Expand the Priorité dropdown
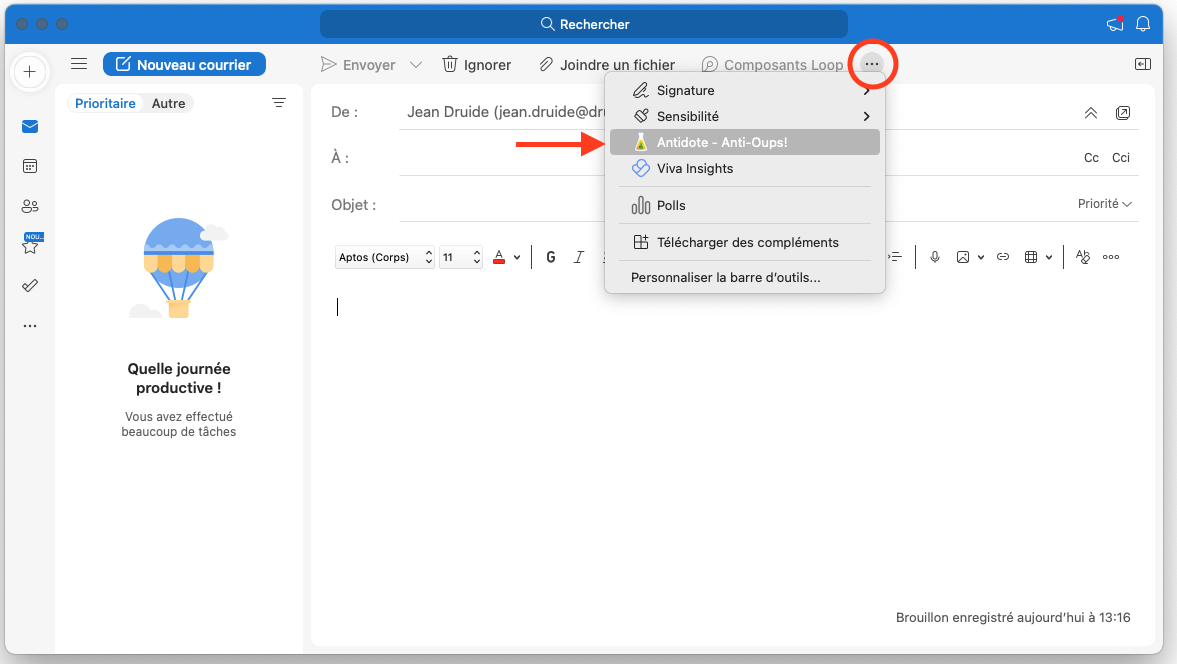 click(x=1104, y=204)
